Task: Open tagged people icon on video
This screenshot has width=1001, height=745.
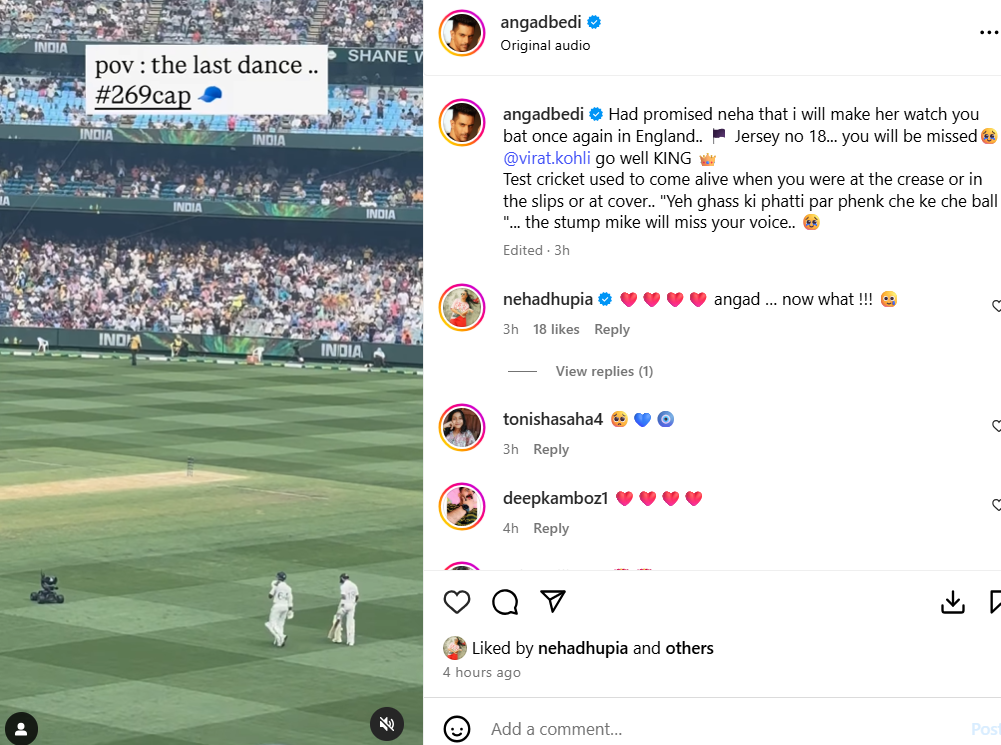Action: (x=21, y=728)
